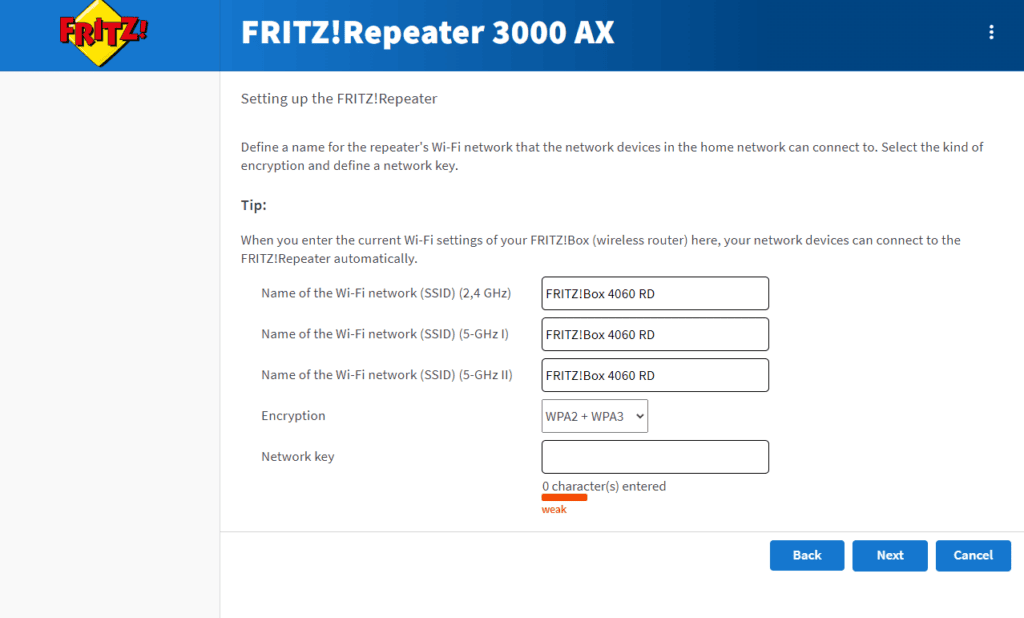1024x618 pixels.
Task: Click the "weak" strength label
Action: click(x=554, y=509)
